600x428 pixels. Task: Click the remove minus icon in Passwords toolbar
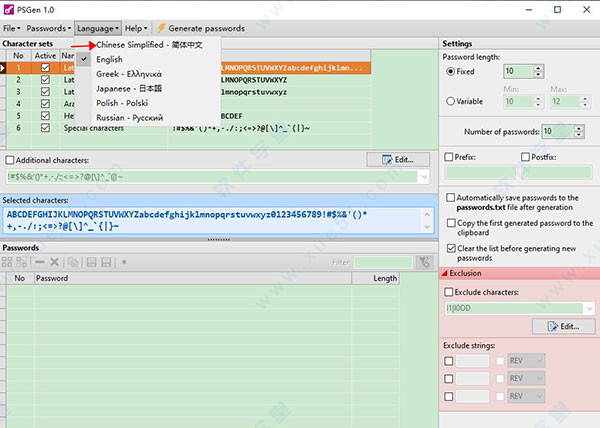[x=39, y=262]
